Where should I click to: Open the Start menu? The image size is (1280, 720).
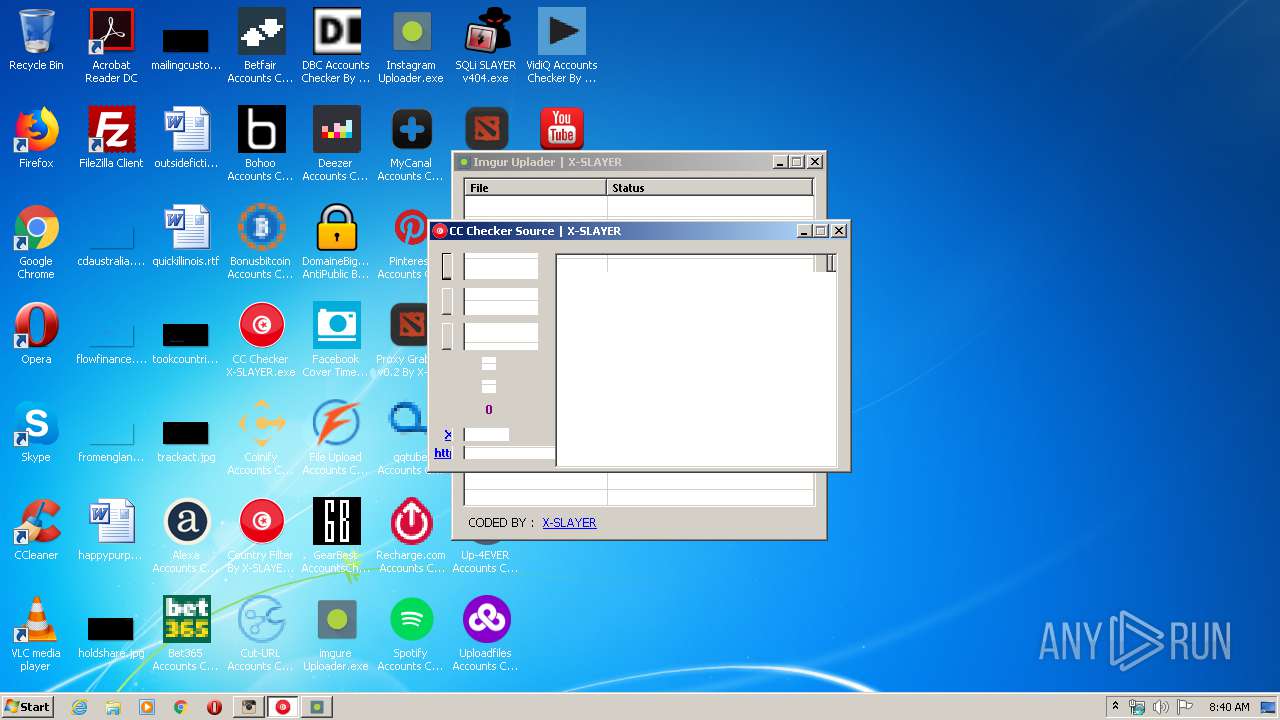(x=27, y=706)
